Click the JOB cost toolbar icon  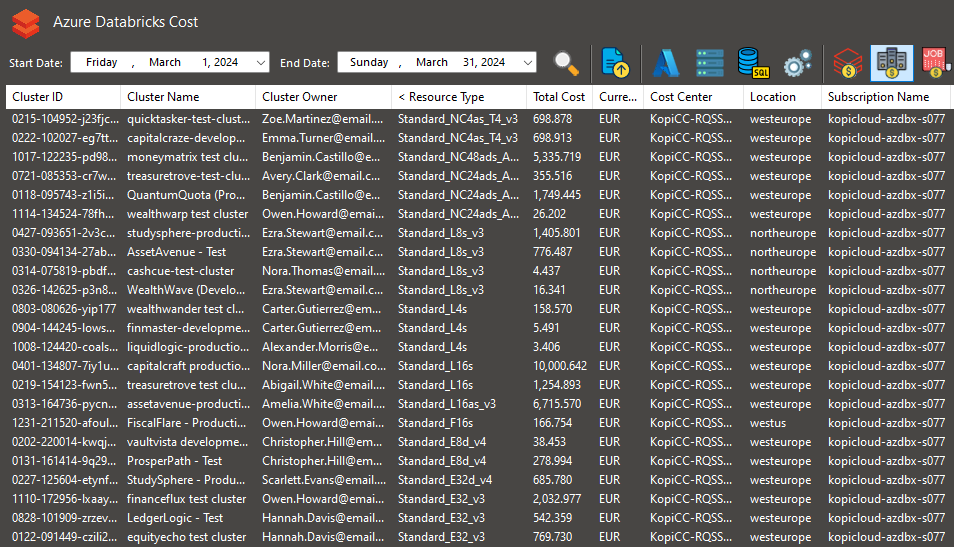[935, 63]
